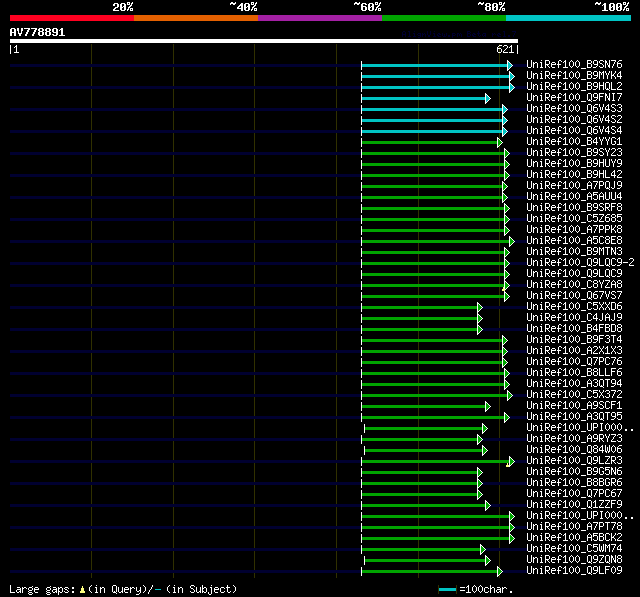Select the query name AV778891

(x=38, y=32)
